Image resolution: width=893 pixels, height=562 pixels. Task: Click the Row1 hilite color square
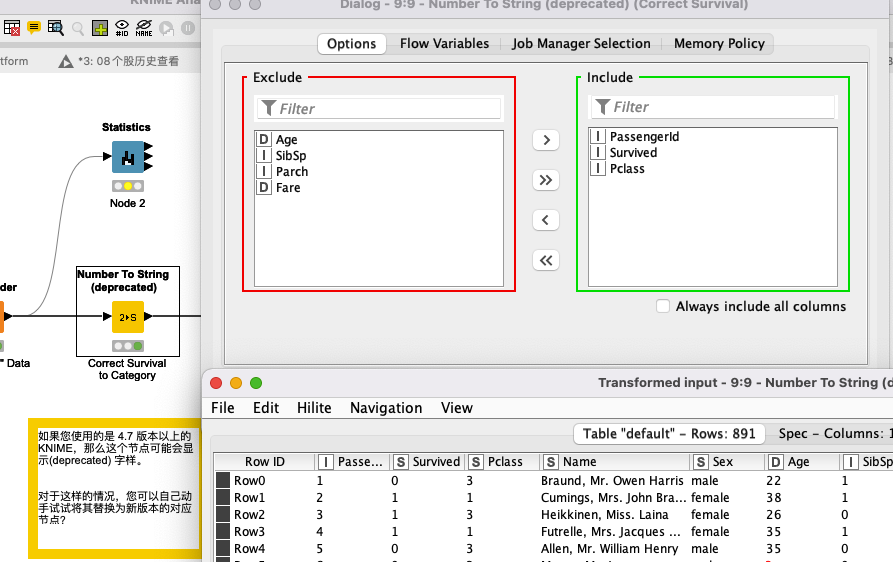tap(223, 498)
